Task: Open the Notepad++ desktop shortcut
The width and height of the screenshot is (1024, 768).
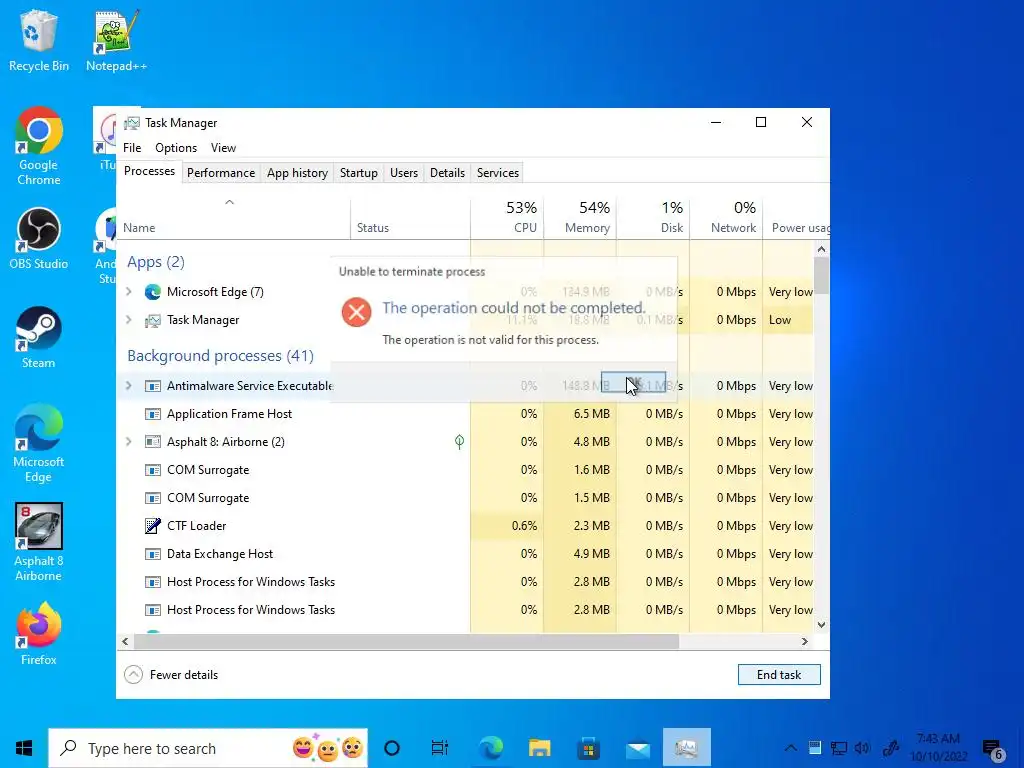Action: 116,40
